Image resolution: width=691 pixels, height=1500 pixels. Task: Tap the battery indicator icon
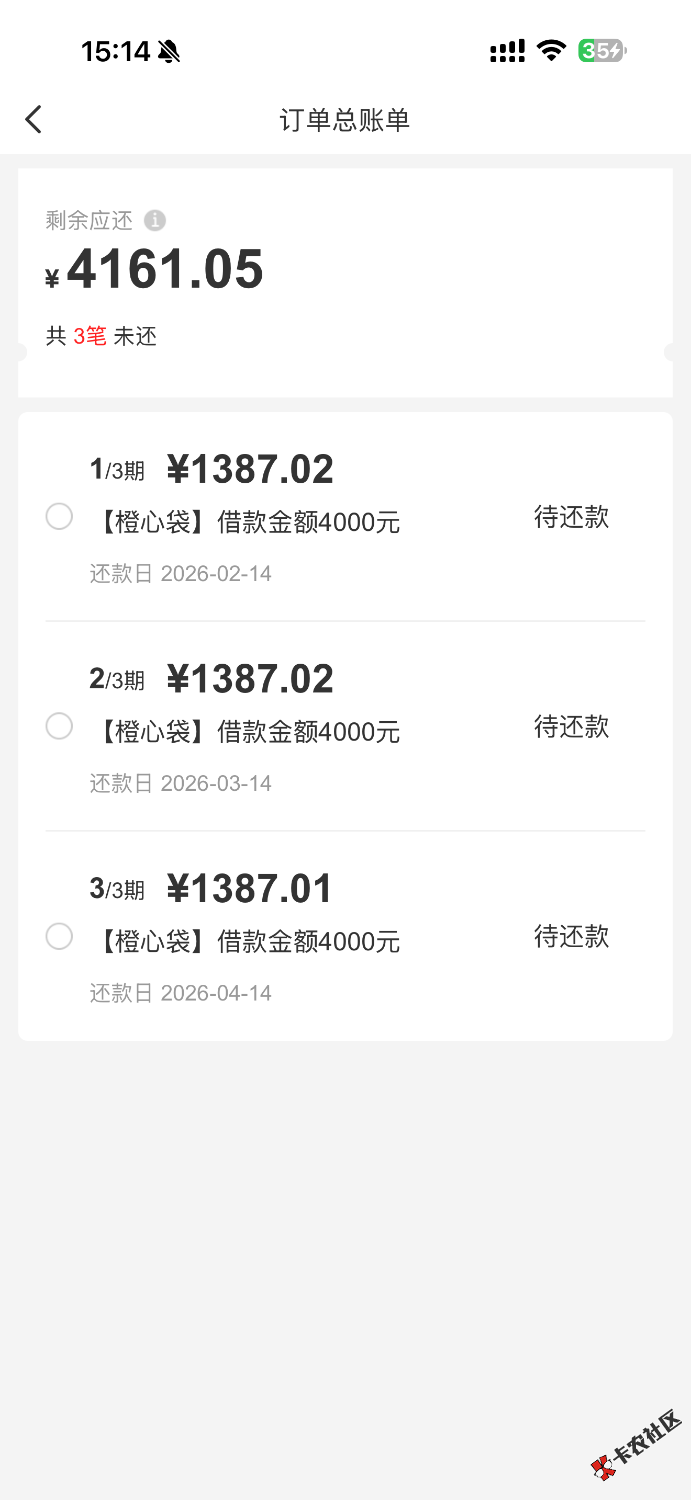(602, 51)
